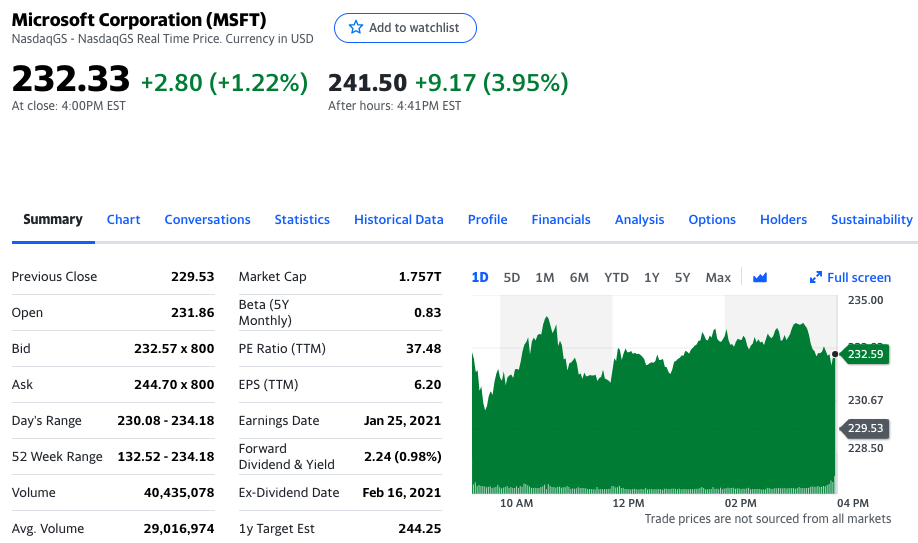The width and height of the screenshot is (918, 543).
Task: Switch chart to 1M range
Action: pyautogui.click(x=545, y=277)
